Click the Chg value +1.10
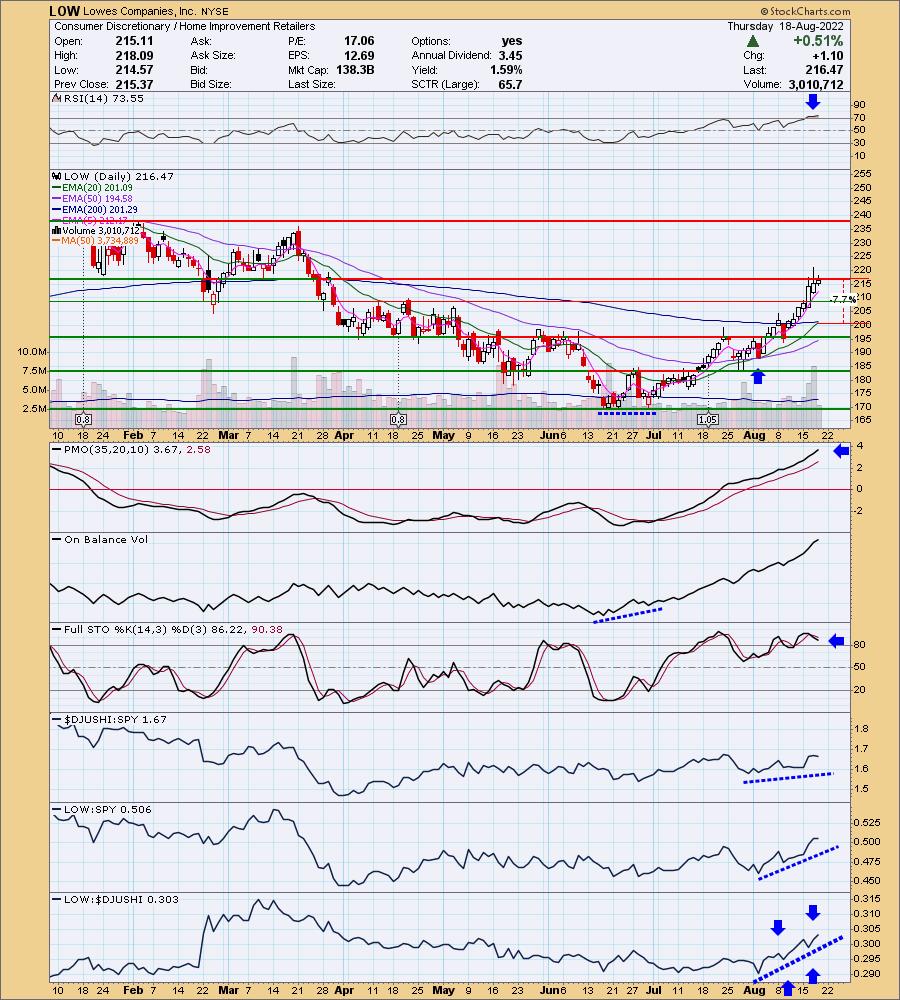The height and width of the screenshot is (1000, 900). tap(828, 55)
